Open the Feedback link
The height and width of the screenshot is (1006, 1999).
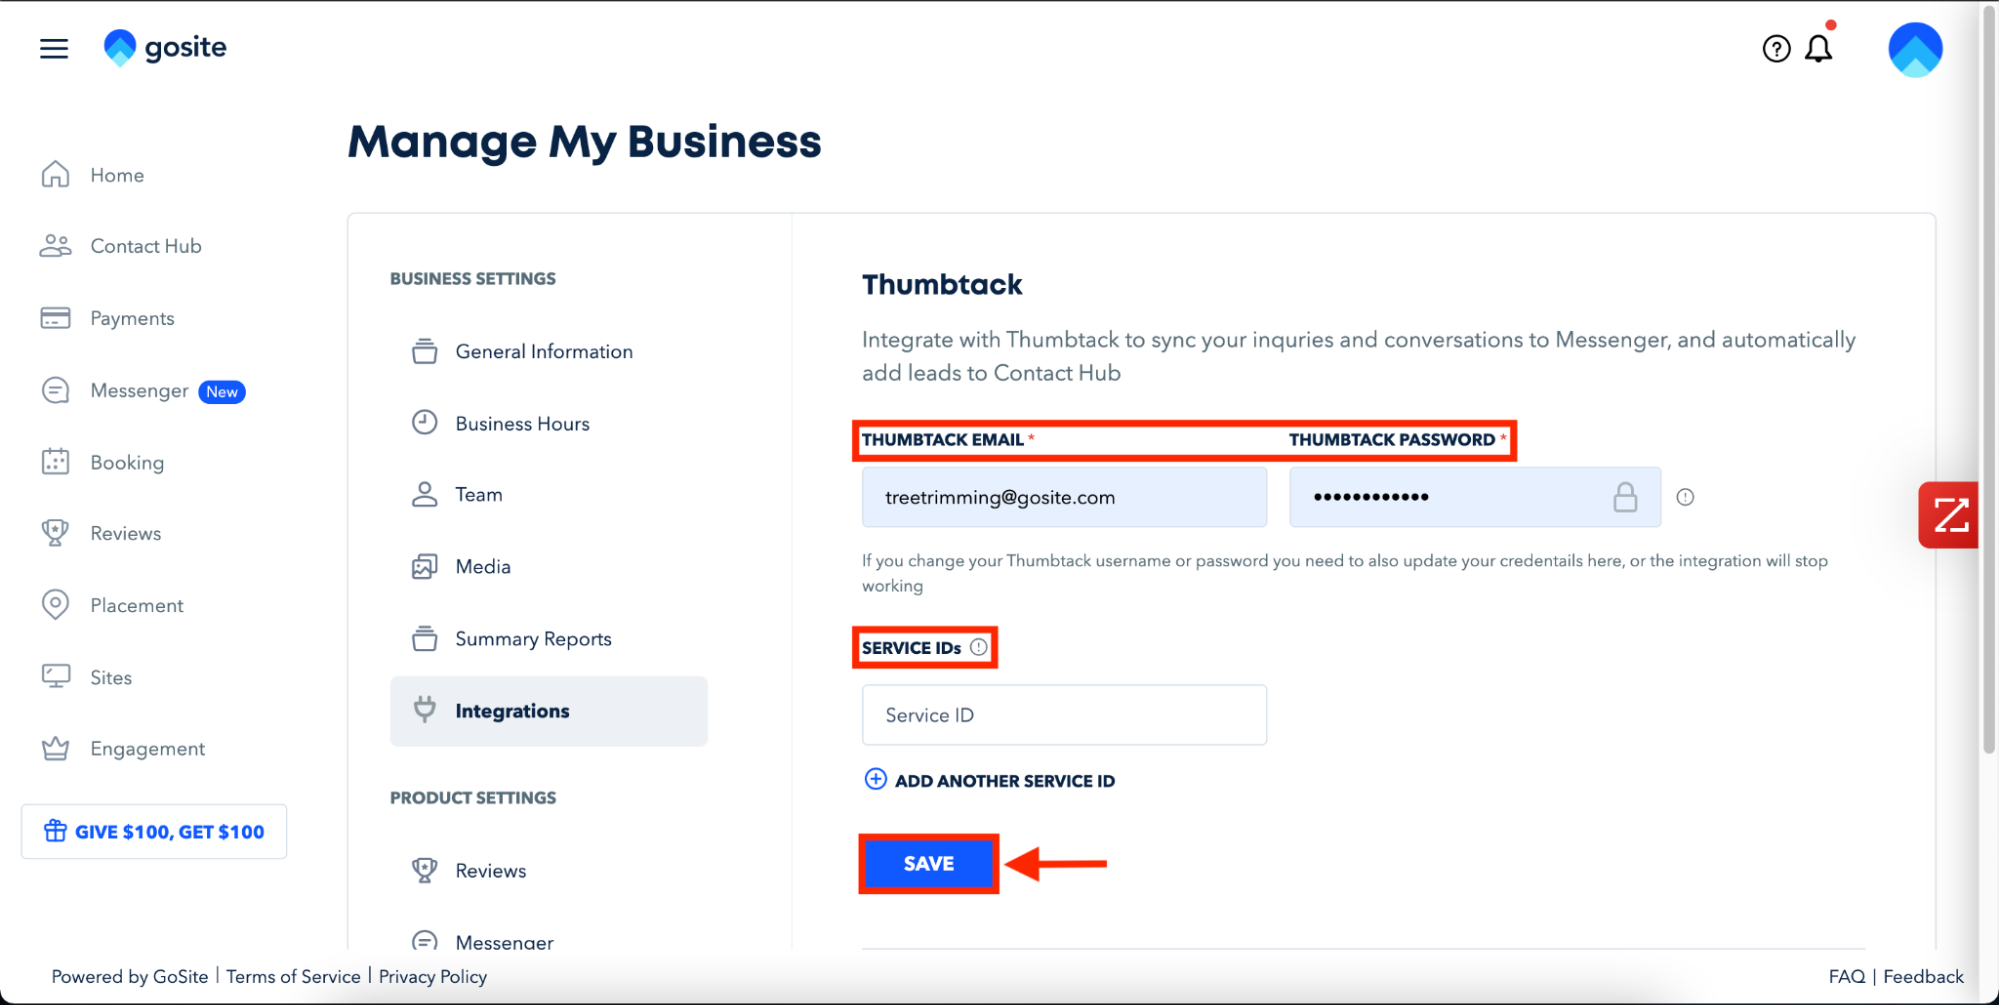[1923, 976]
